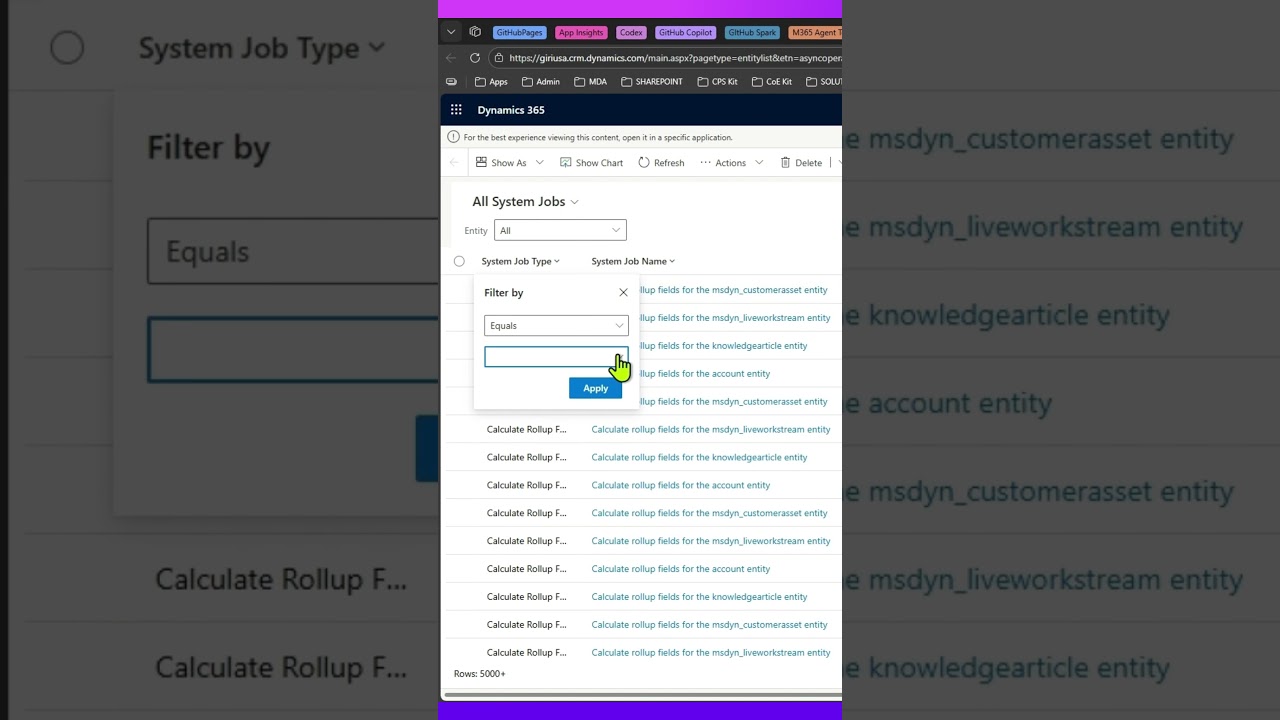
Task: Open the System Job Type column header menu
Action: coord(520,261)
